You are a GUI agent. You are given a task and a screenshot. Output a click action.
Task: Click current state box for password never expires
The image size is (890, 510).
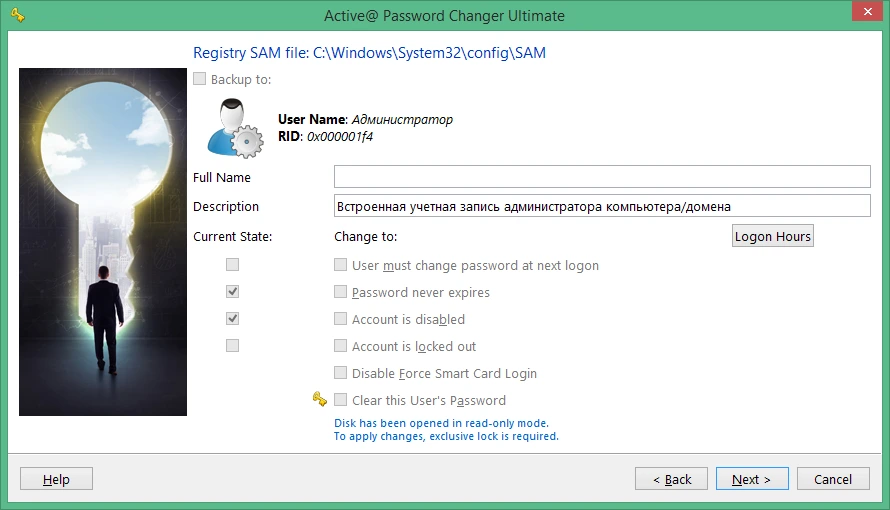(x=232, y=292)
